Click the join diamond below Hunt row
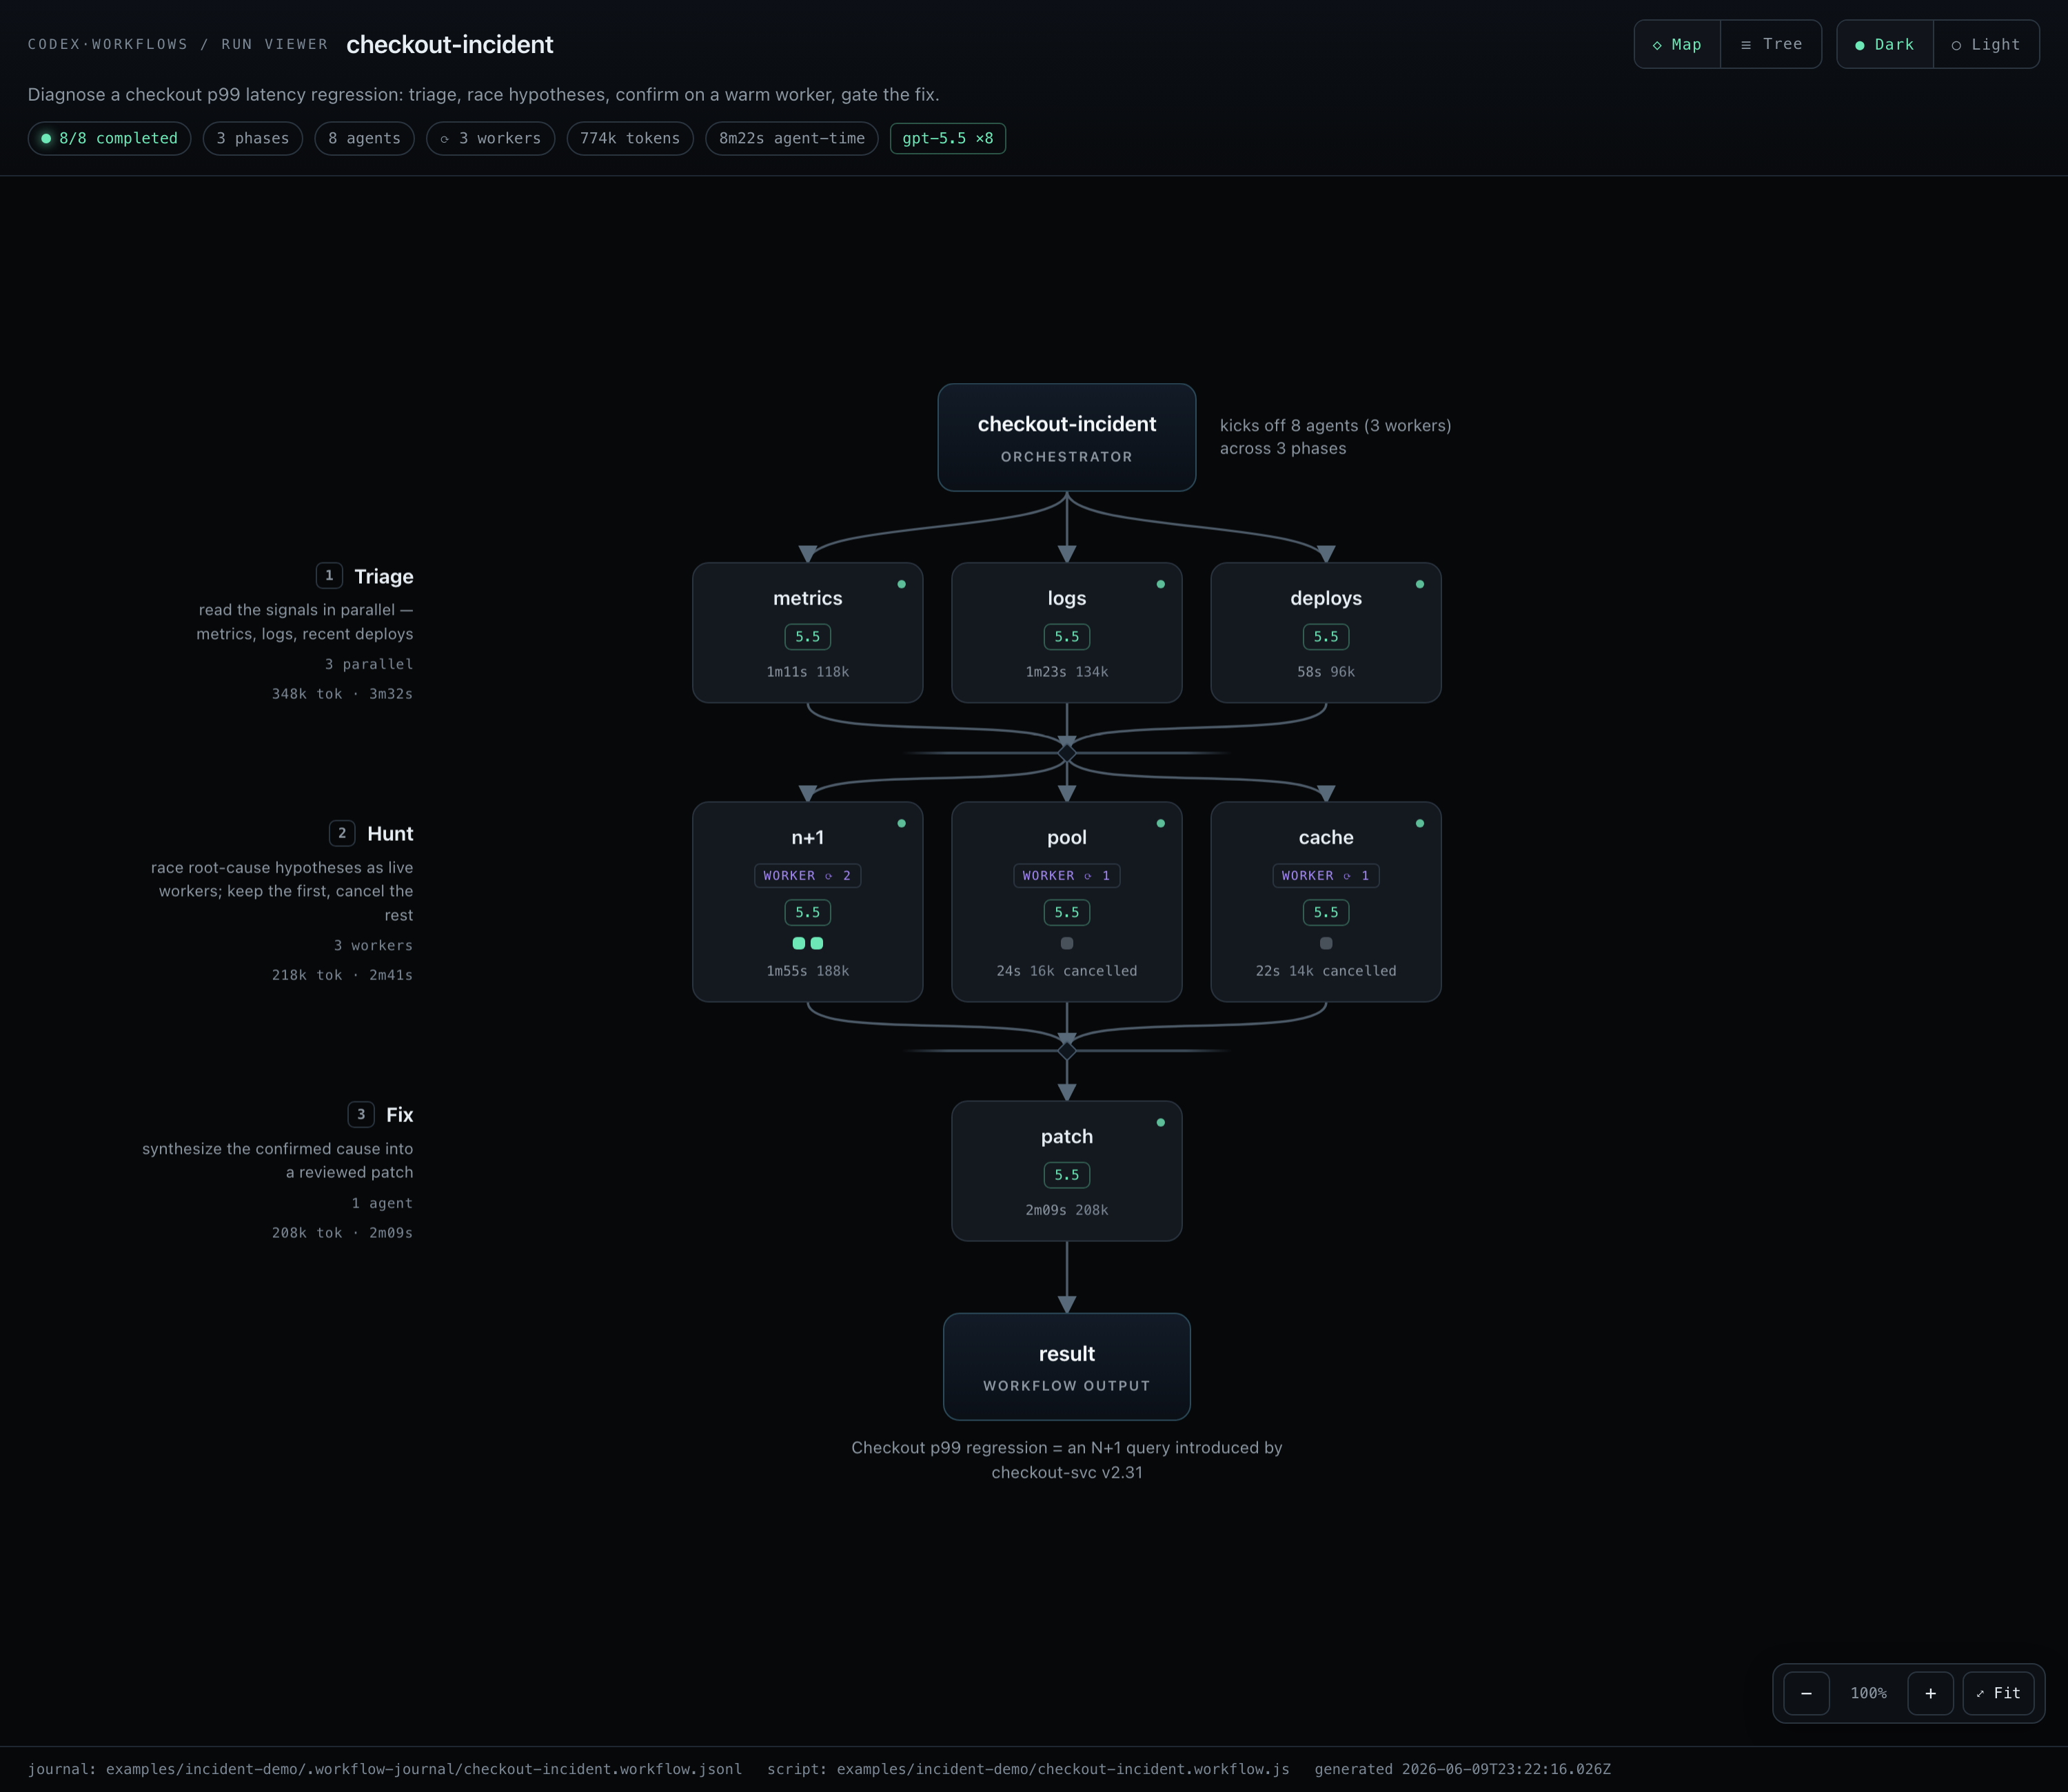Screen dimensions: 2068x1792 pos(1067,1051)
